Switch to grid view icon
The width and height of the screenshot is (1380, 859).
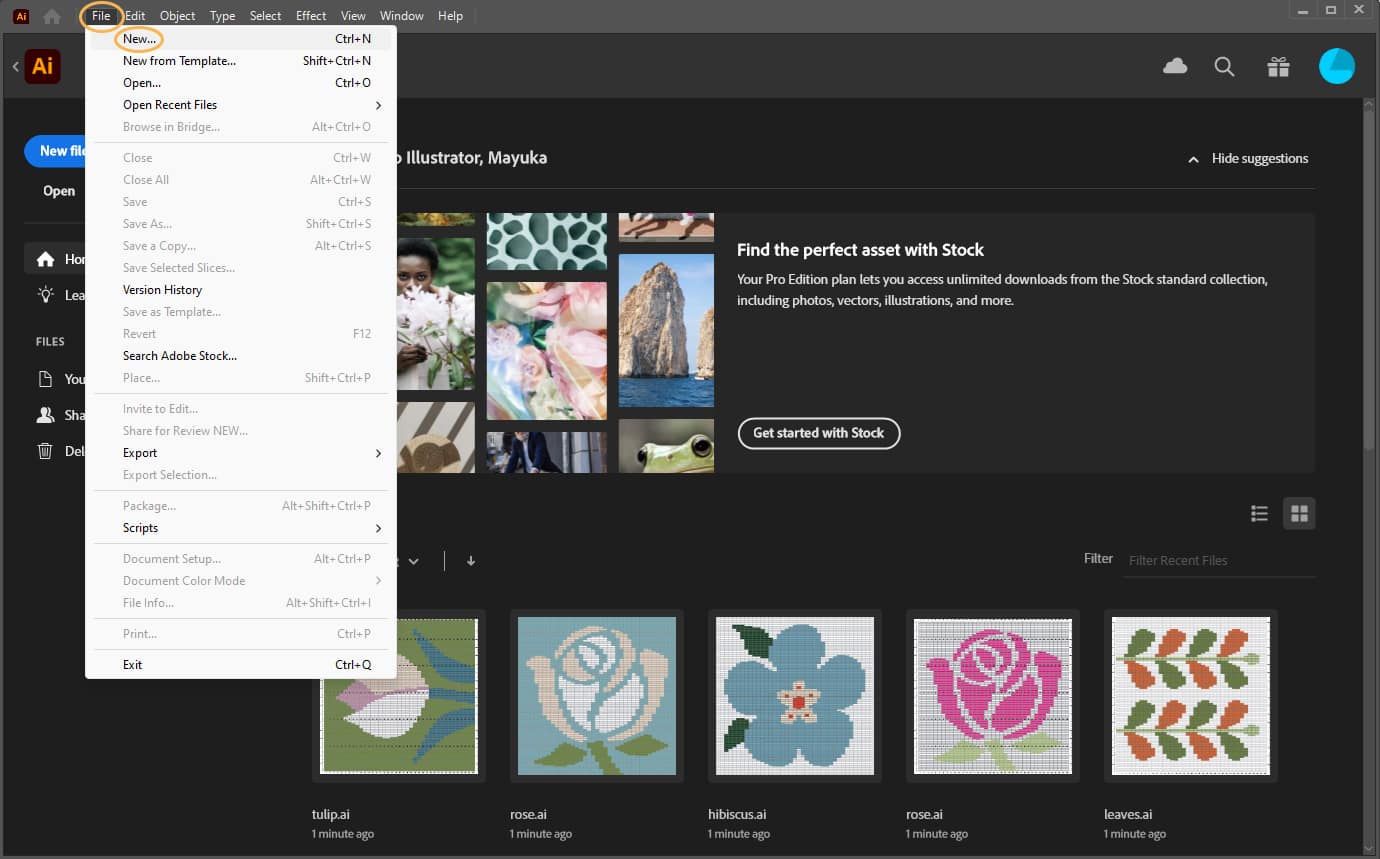[1299, 513]
